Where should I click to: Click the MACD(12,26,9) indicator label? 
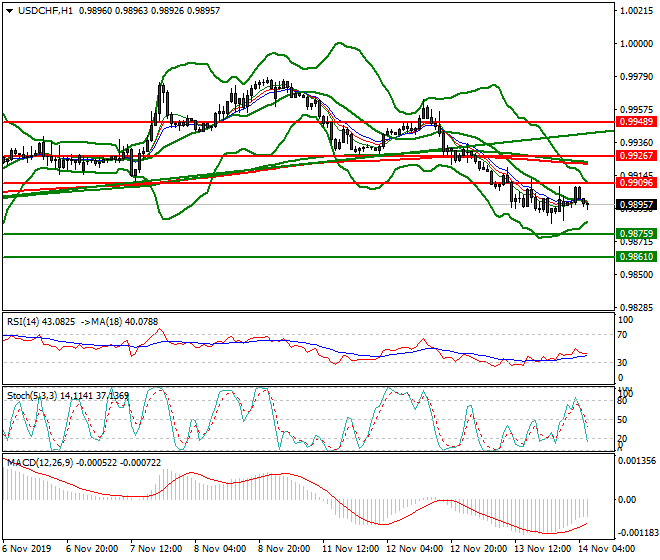[x=40, y=463]
